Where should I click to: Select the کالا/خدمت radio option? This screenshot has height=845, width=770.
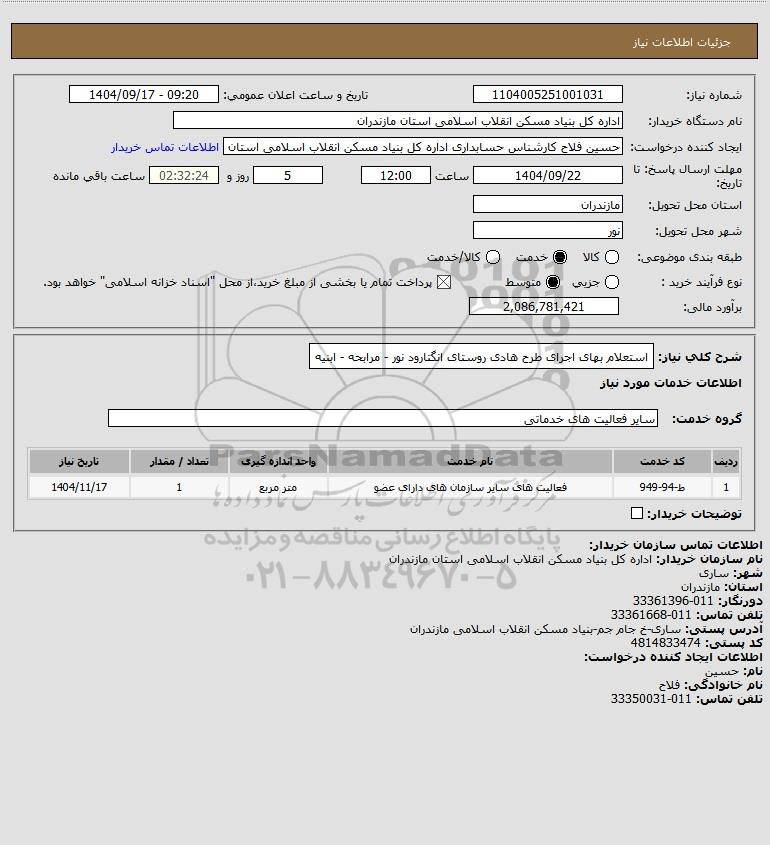493,257
